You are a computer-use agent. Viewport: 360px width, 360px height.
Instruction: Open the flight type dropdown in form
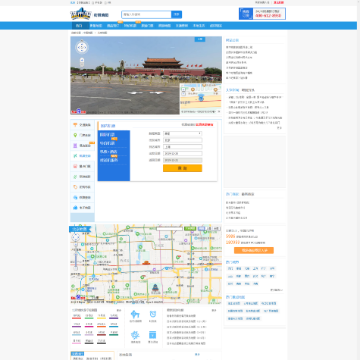183,133
